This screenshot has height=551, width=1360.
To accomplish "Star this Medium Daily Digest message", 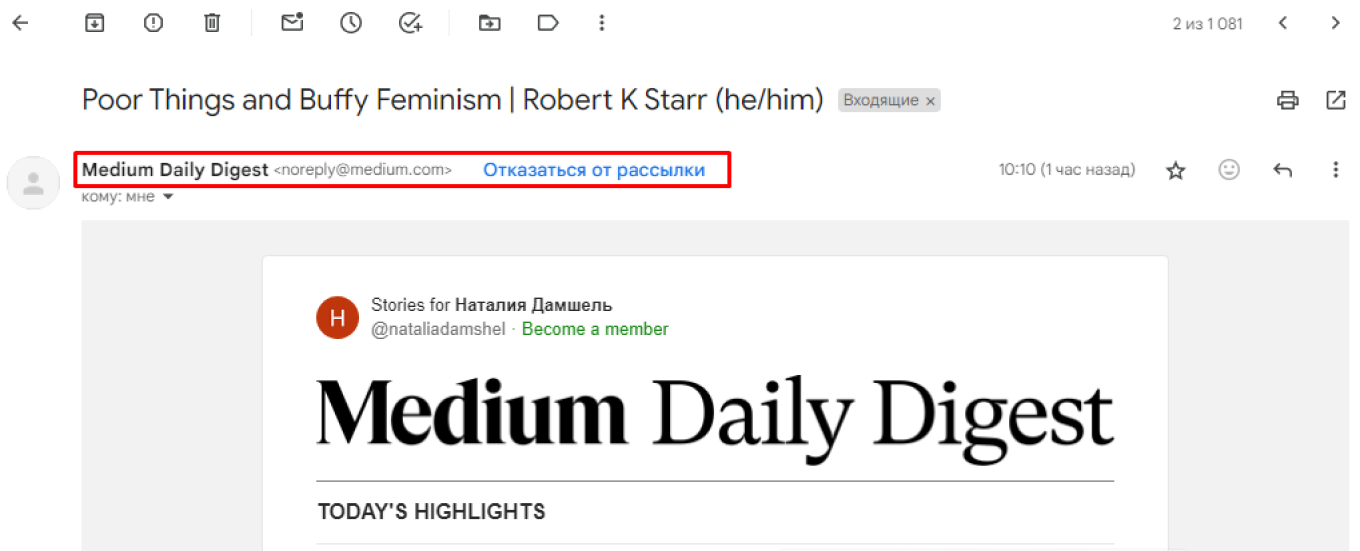I will point(1176,170).
